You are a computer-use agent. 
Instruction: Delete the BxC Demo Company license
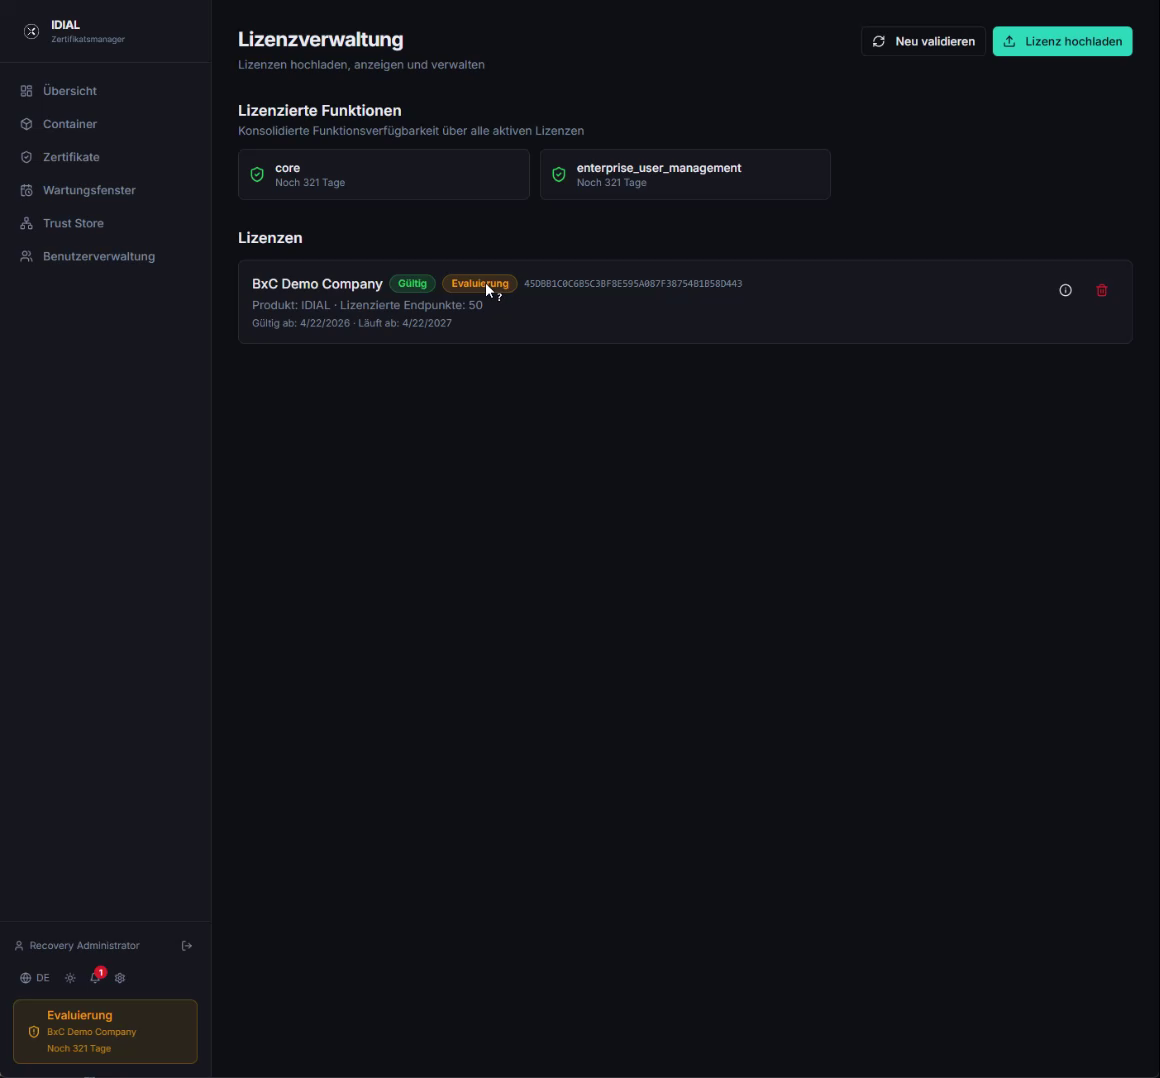[1102, 290]
